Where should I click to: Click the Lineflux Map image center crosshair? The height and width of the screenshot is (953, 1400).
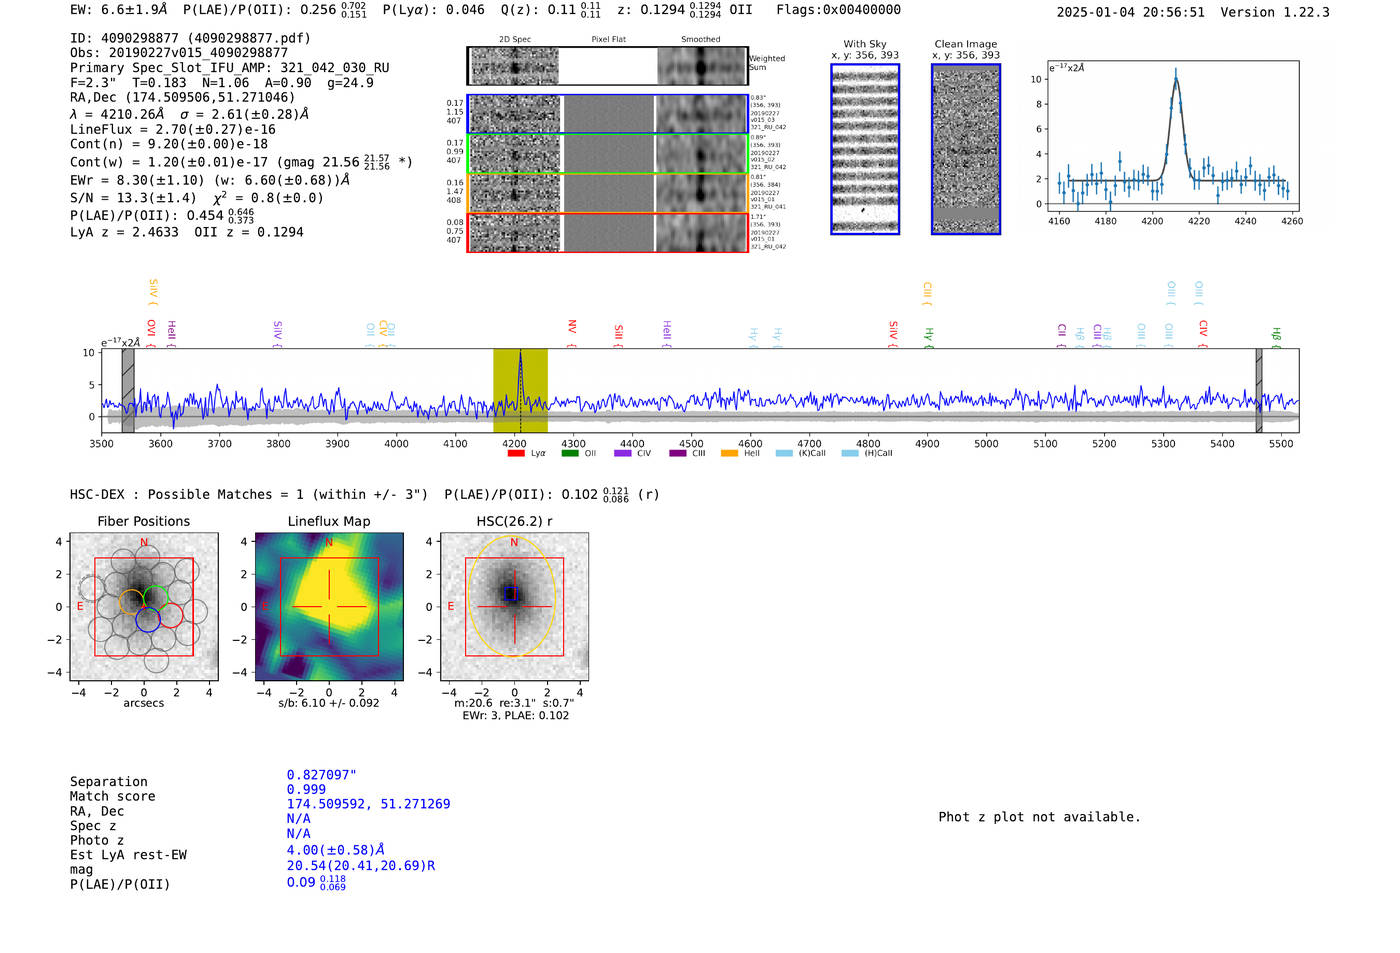329,607
